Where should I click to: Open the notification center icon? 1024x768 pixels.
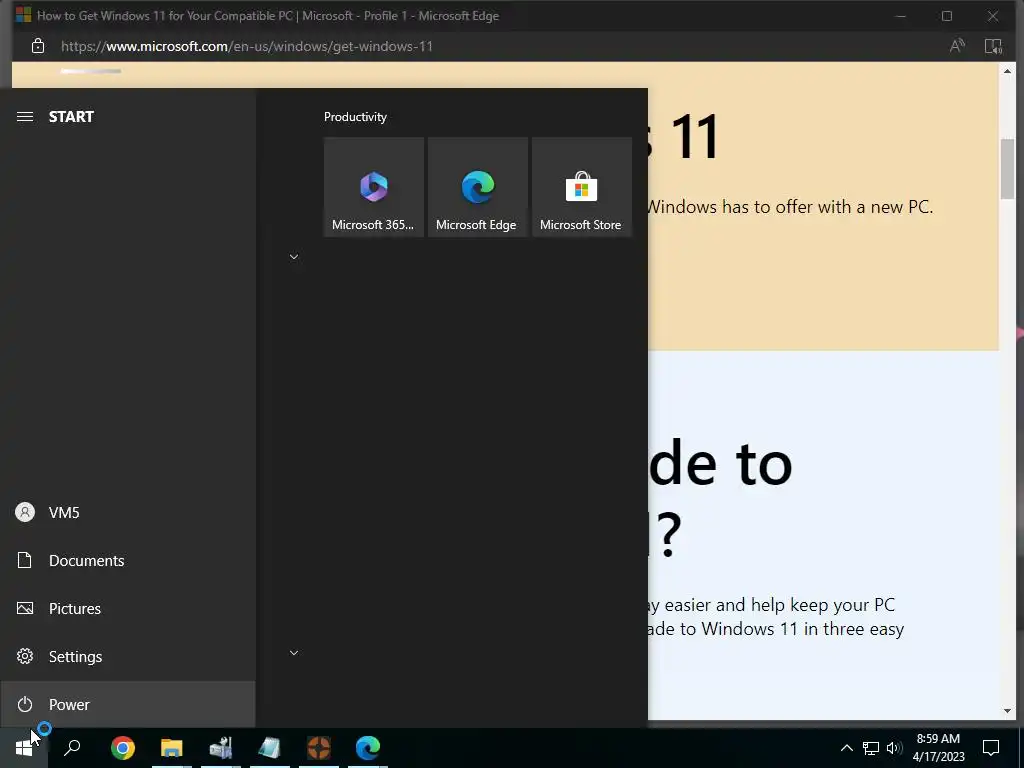click(991, 748)
